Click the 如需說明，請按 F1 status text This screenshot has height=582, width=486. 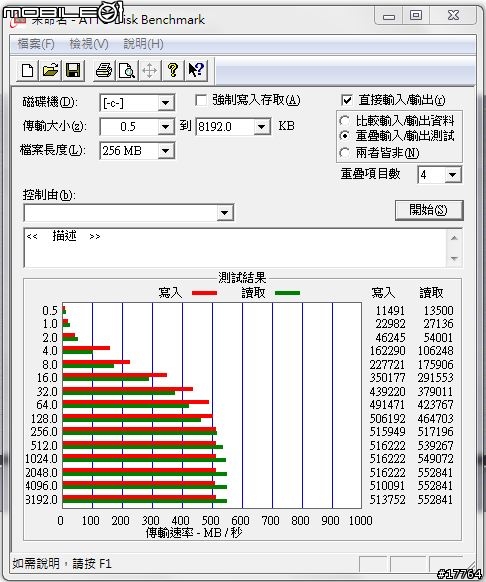point(62,564)
